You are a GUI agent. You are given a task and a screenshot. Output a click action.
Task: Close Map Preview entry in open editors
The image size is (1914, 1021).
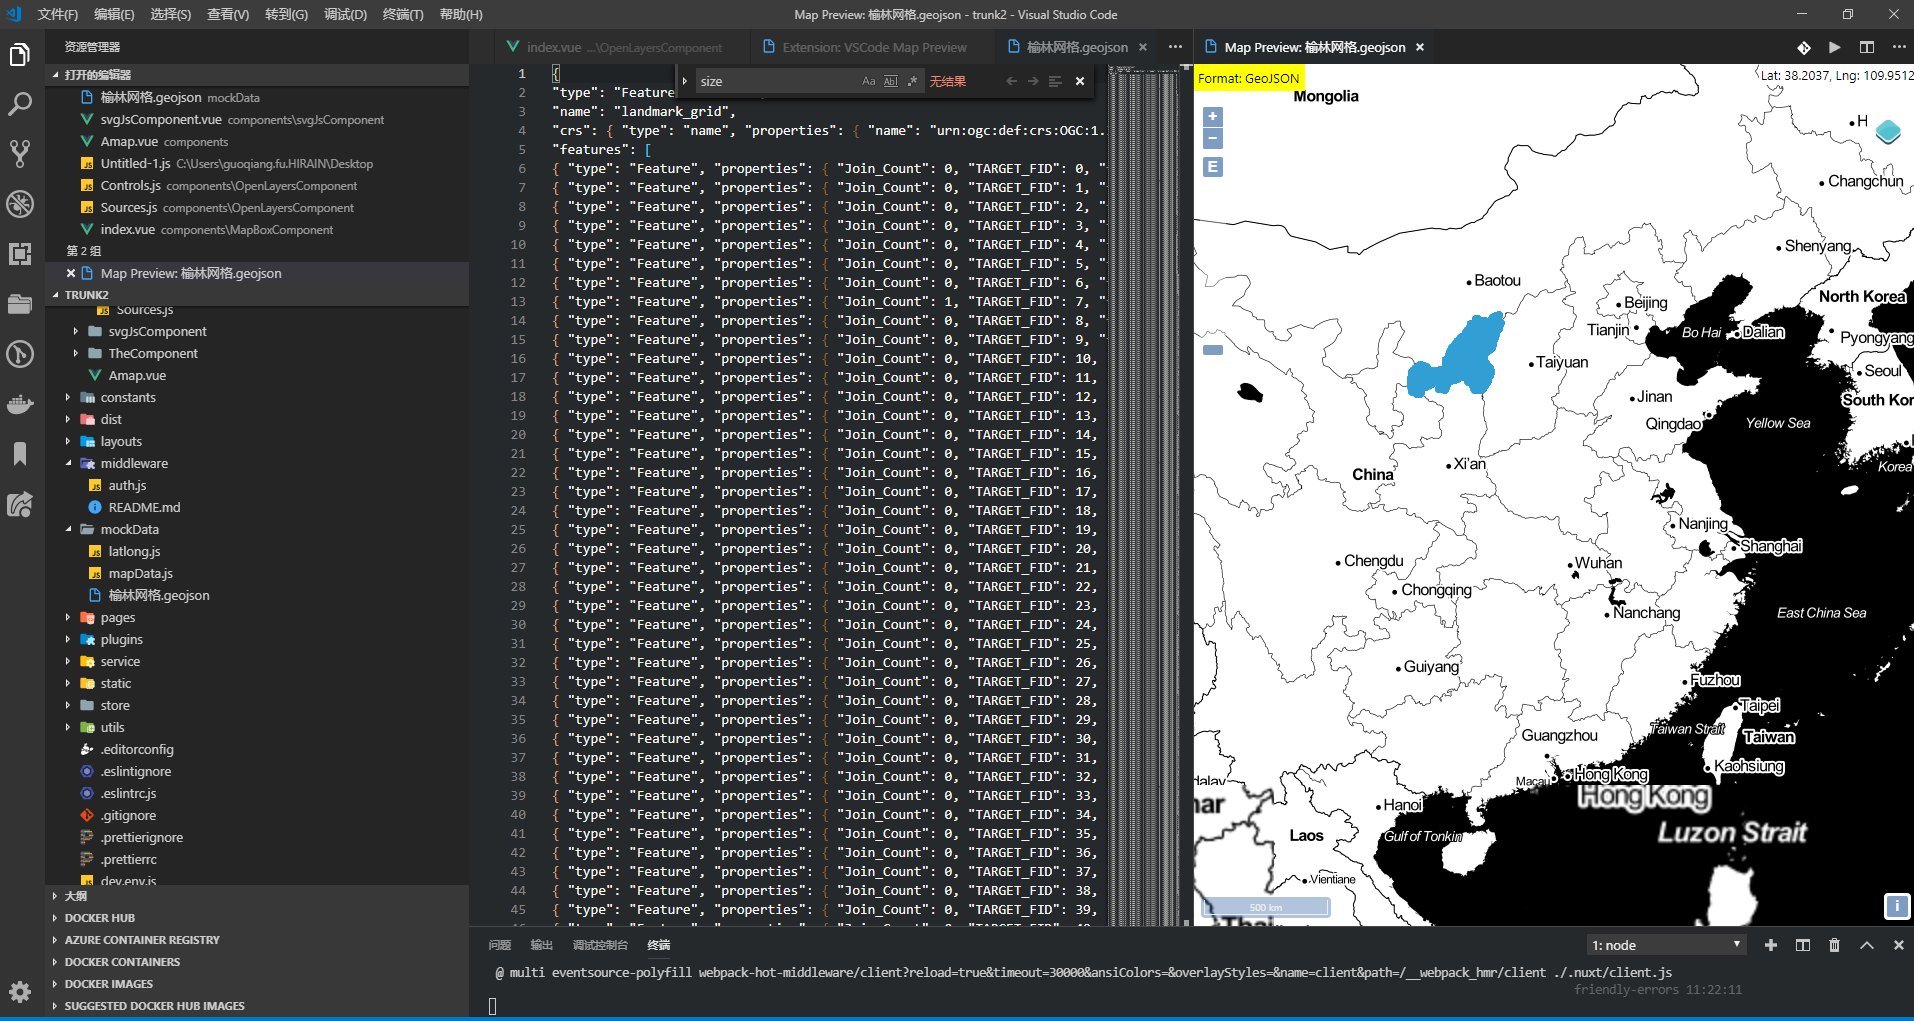click(x=71, y=273)
